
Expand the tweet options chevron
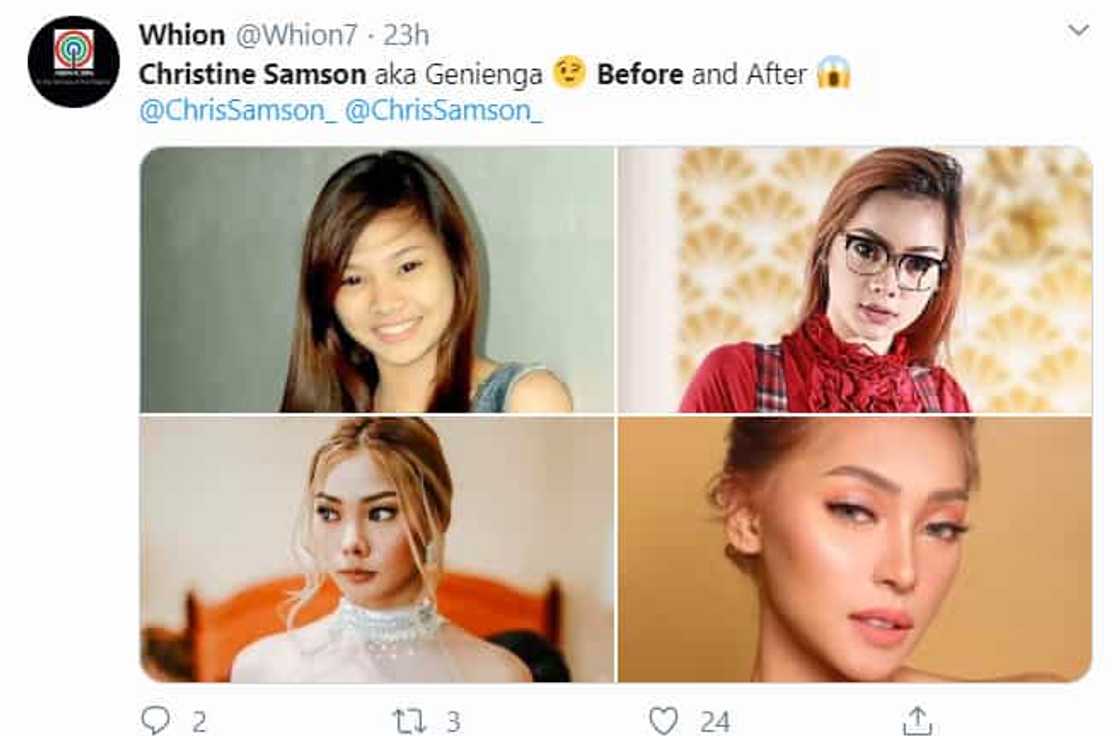pyautogui.click(x=1079, y=31)
